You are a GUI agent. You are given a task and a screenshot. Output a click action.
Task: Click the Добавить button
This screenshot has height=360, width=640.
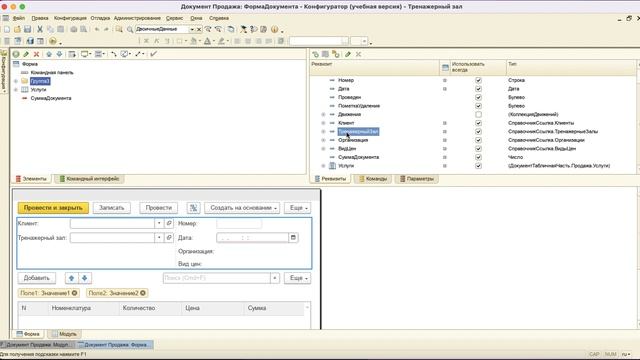pyautogui.click(x=37, y=278)
